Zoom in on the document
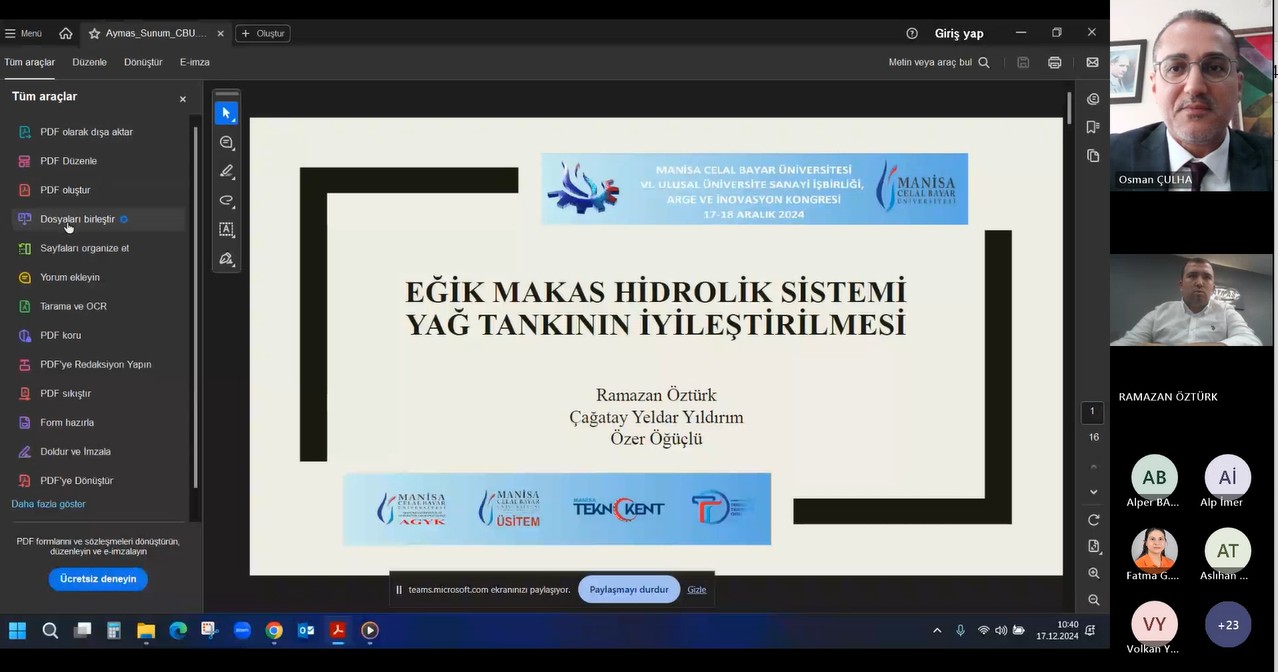 (x=1093, y=573)
